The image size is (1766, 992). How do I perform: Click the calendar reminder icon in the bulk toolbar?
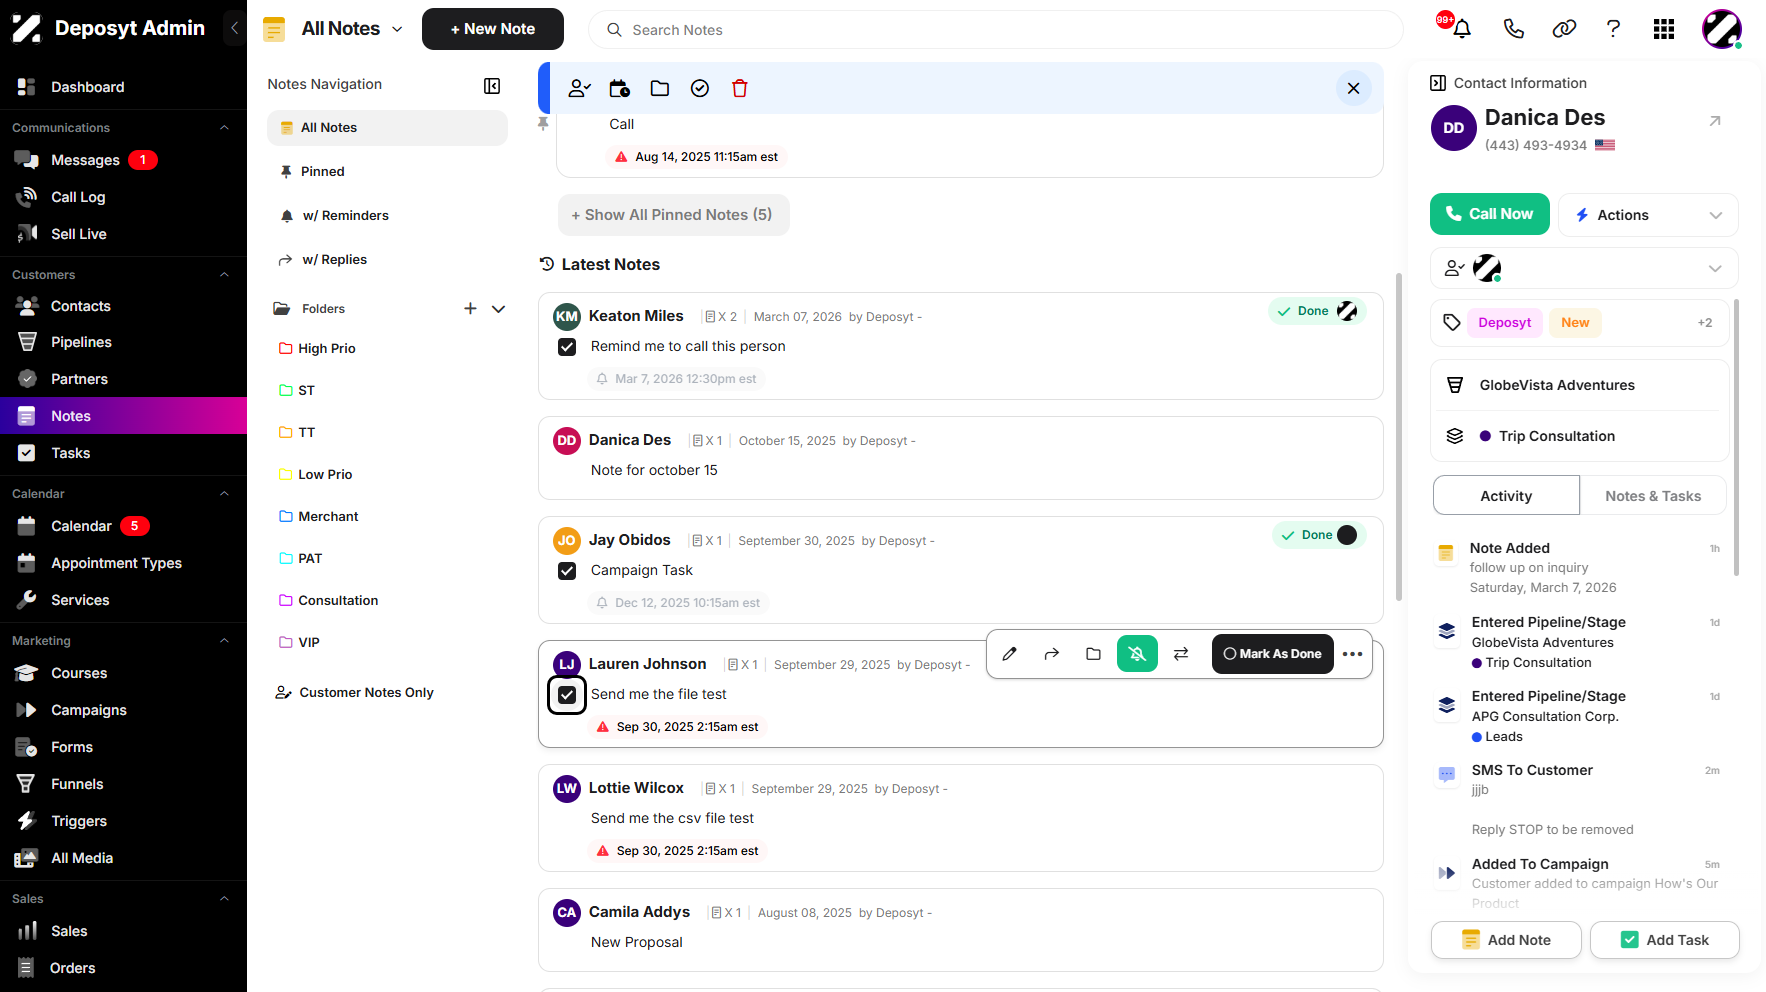[x=620, y=89]
